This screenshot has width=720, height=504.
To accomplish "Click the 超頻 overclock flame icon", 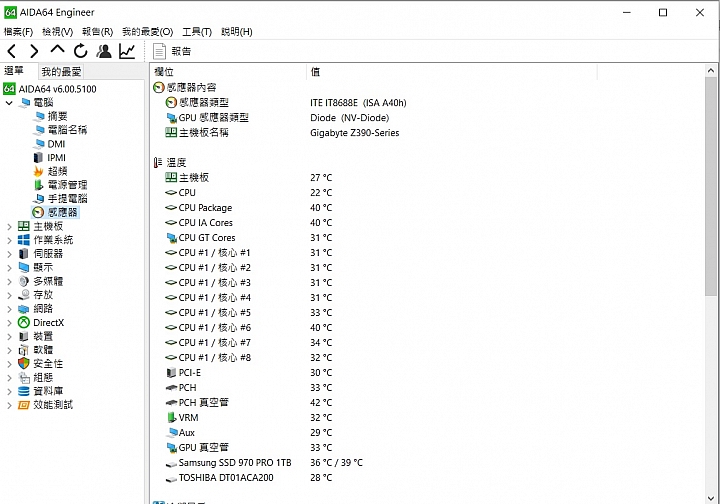I will [38, 171].
